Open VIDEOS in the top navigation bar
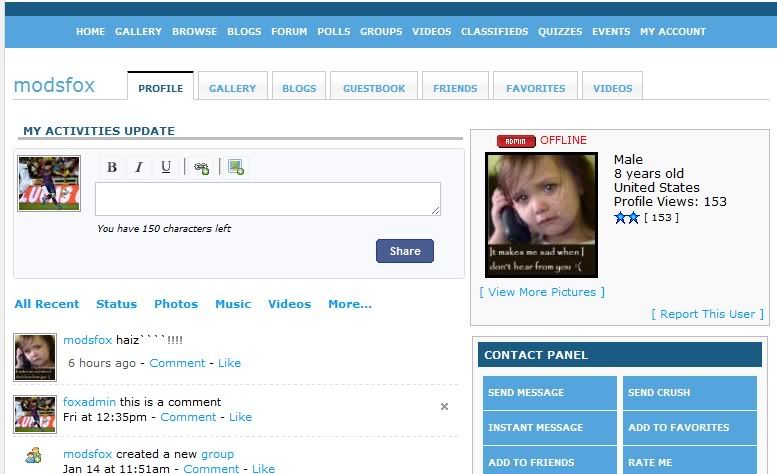 pyautogui.click(x=432, y=32)
